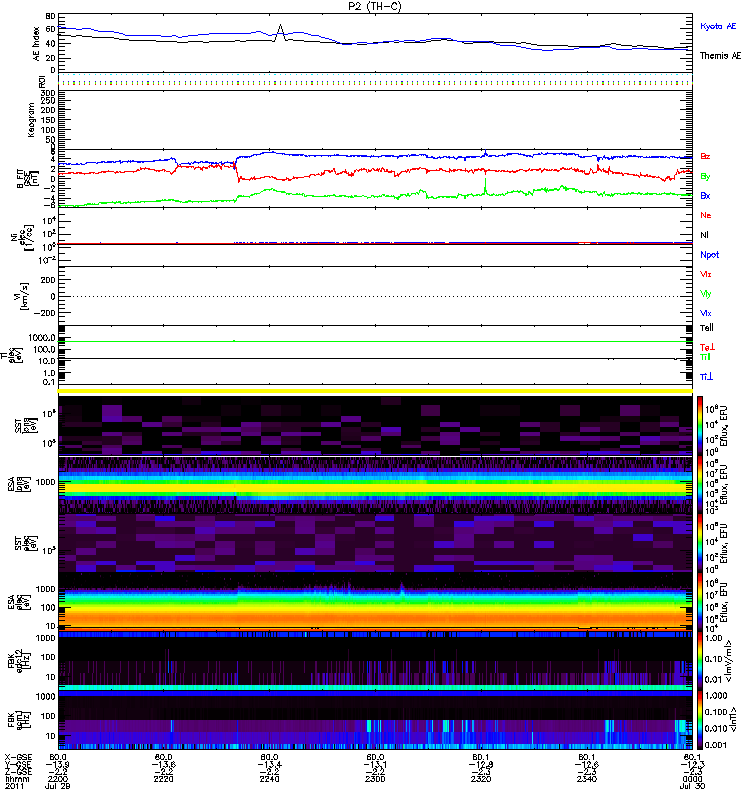Click the red Vix velocity legend label
Screen dimensions: 750x800
(x=706, y=274)
